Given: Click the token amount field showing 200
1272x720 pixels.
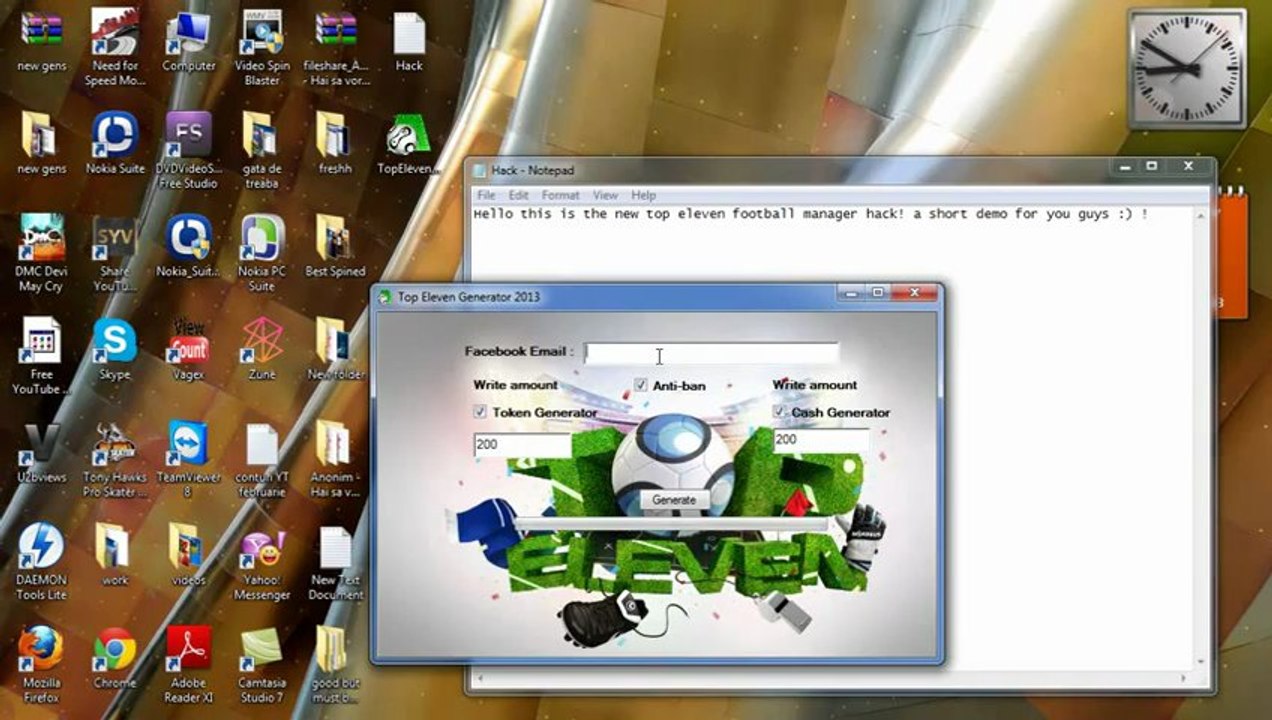Looking at the screenshot, I should [x=521, y=443].
